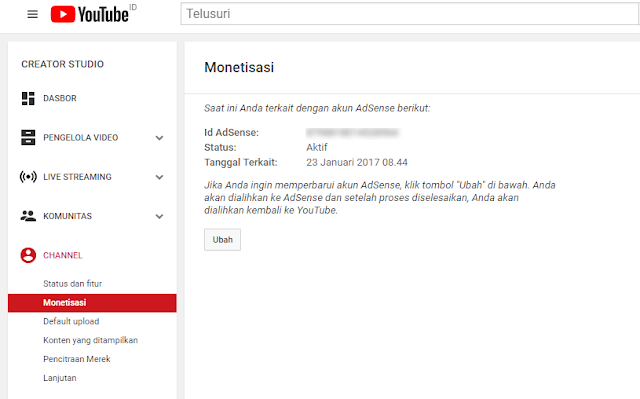Open Default upload settings
The image size is (640, 399).
(x=71, y=321)
